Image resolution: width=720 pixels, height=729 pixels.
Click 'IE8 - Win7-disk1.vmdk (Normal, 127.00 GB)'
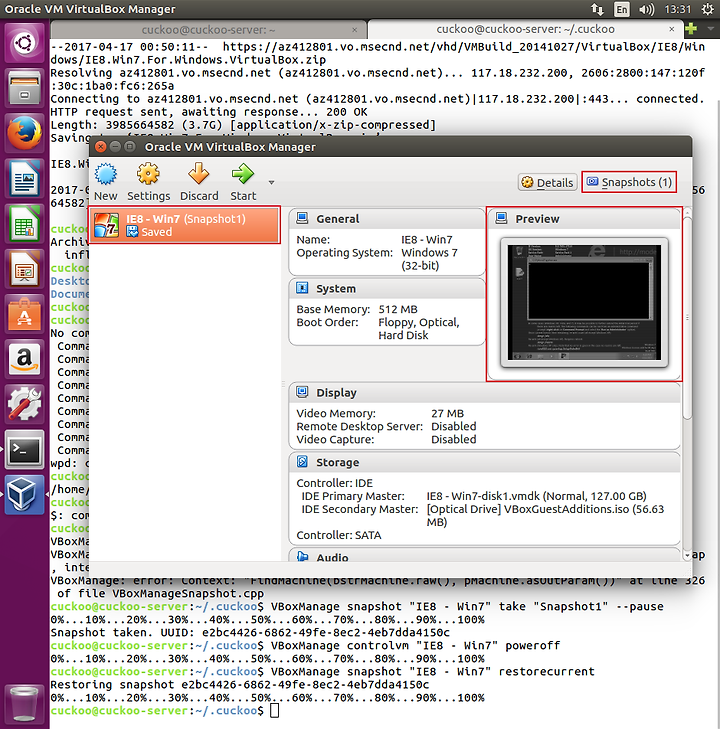click(x=536, y=496)
